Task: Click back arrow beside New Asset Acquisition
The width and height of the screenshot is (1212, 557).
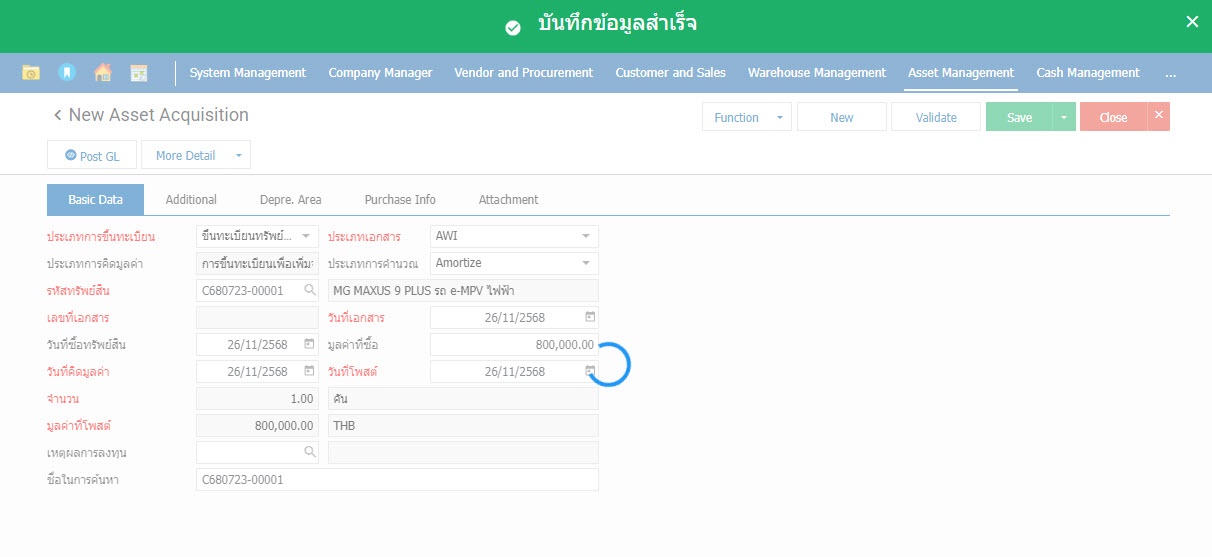Action: (x=57, y=116)
